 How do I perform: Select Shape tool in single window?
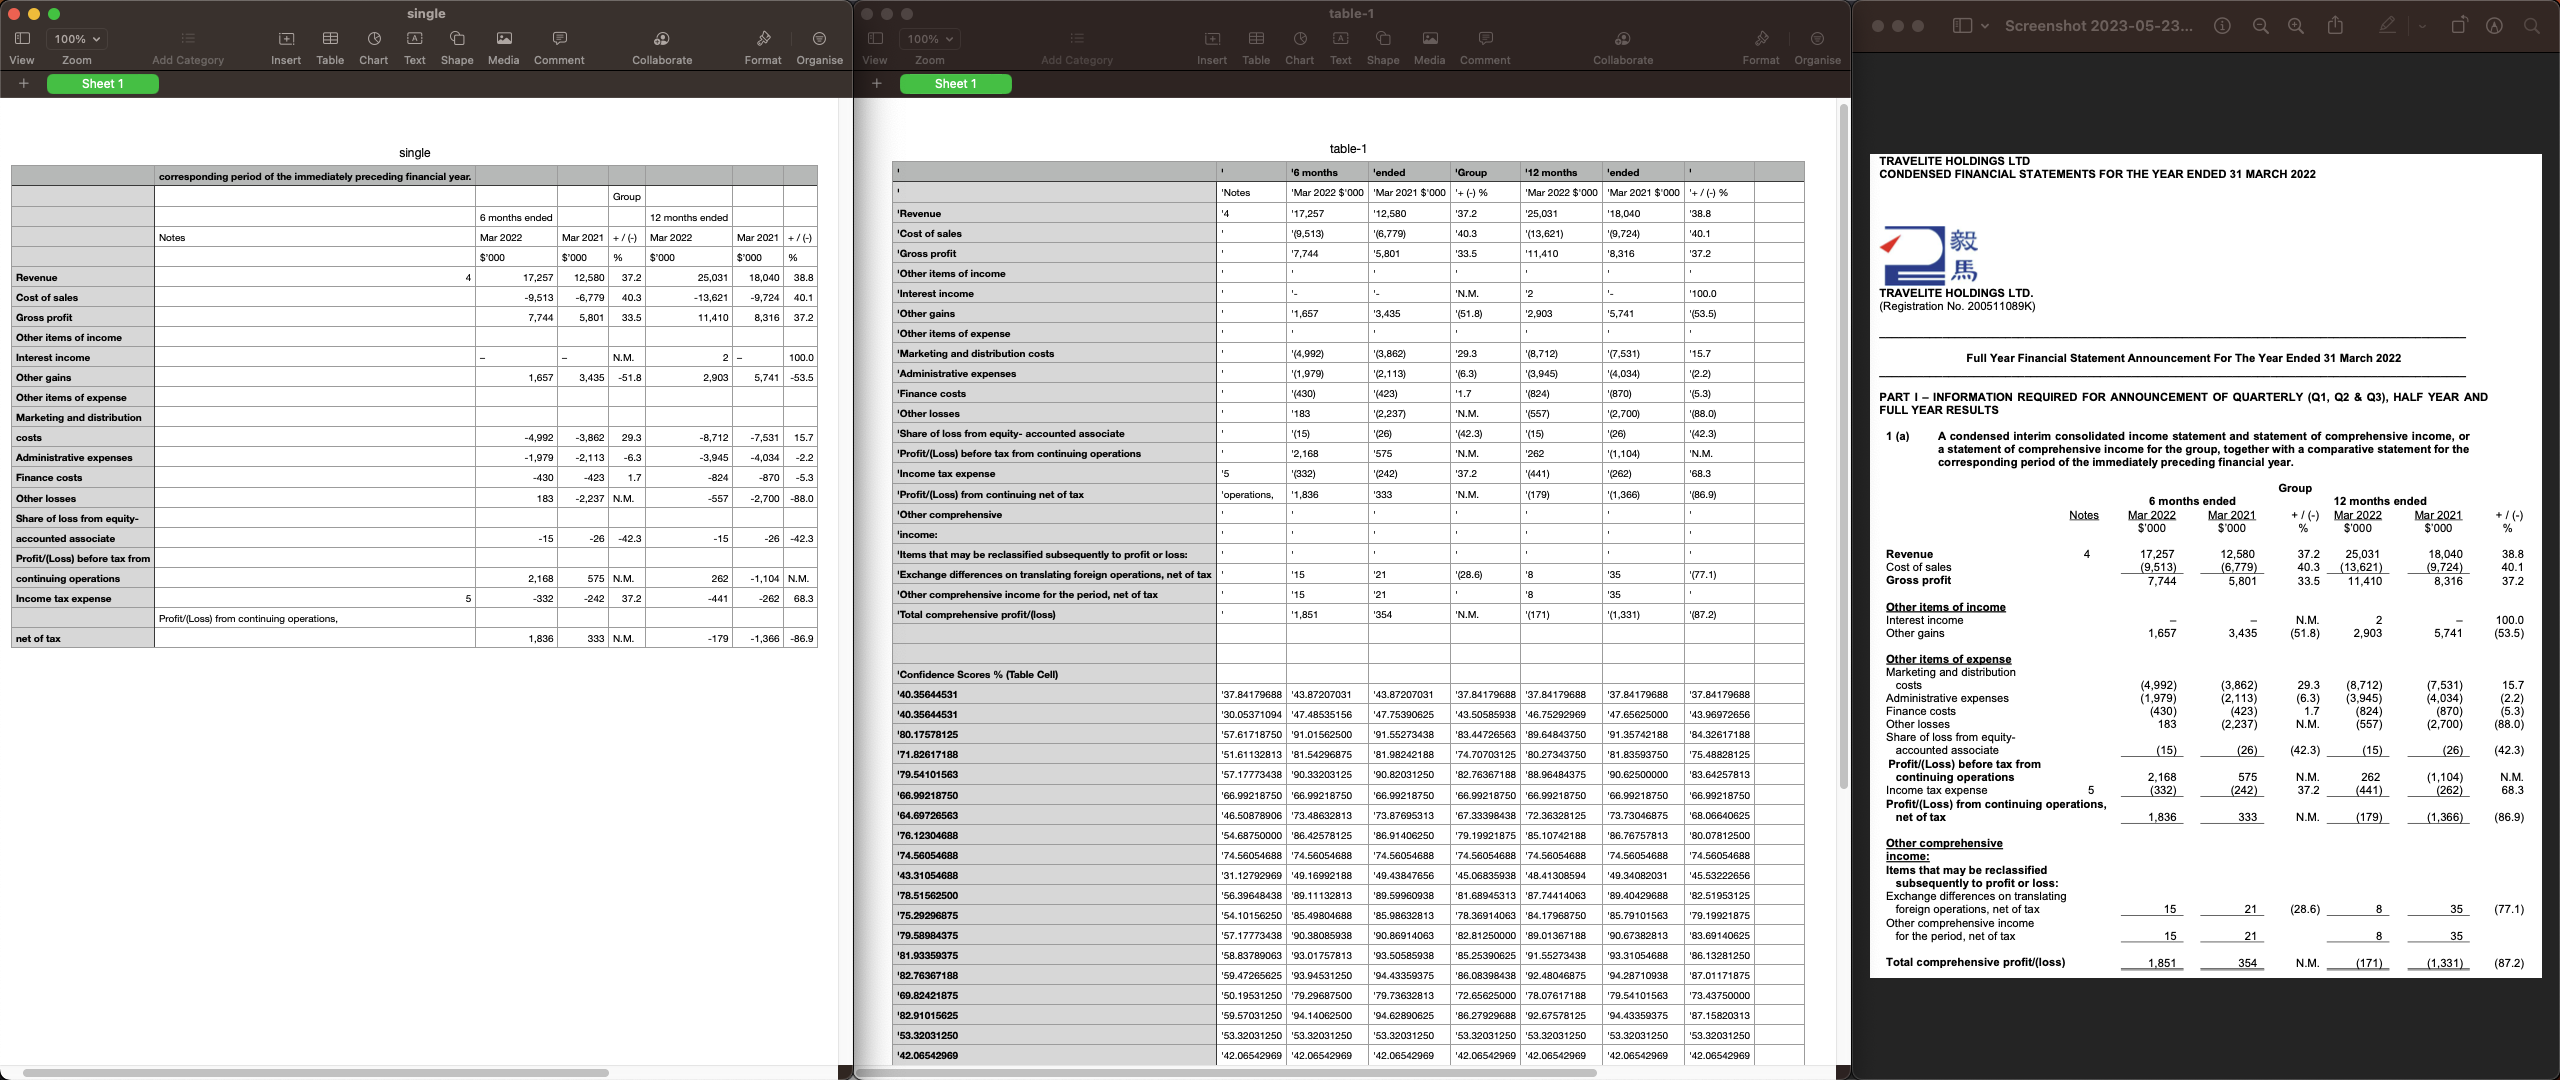point(456,39)
